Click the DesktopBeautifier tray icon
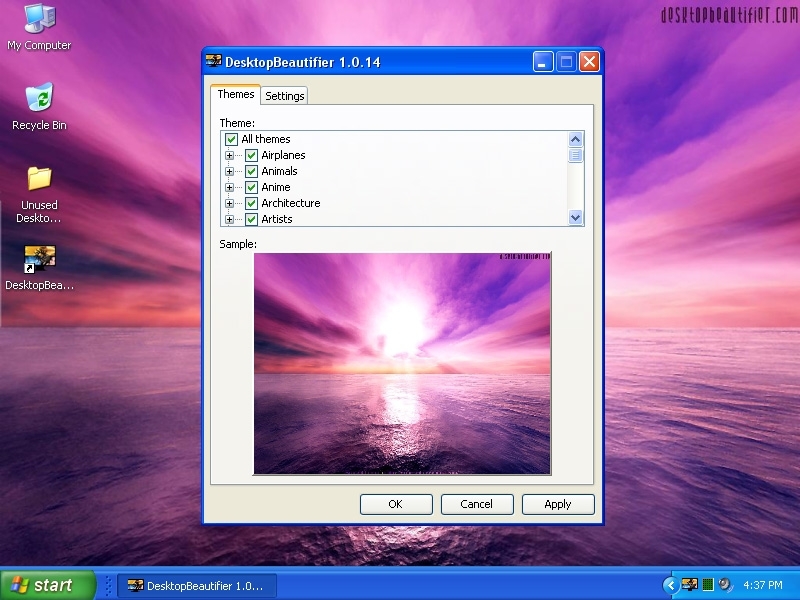 click(690, 585)
